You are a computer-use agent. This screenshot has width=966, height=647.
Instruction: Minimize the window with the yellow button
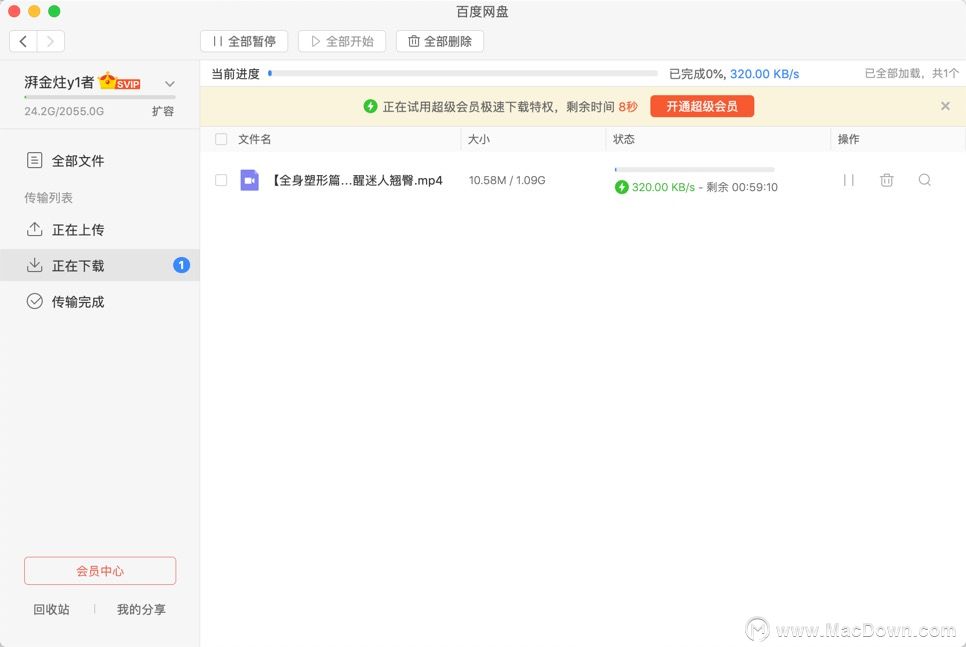tap(34, 11)
